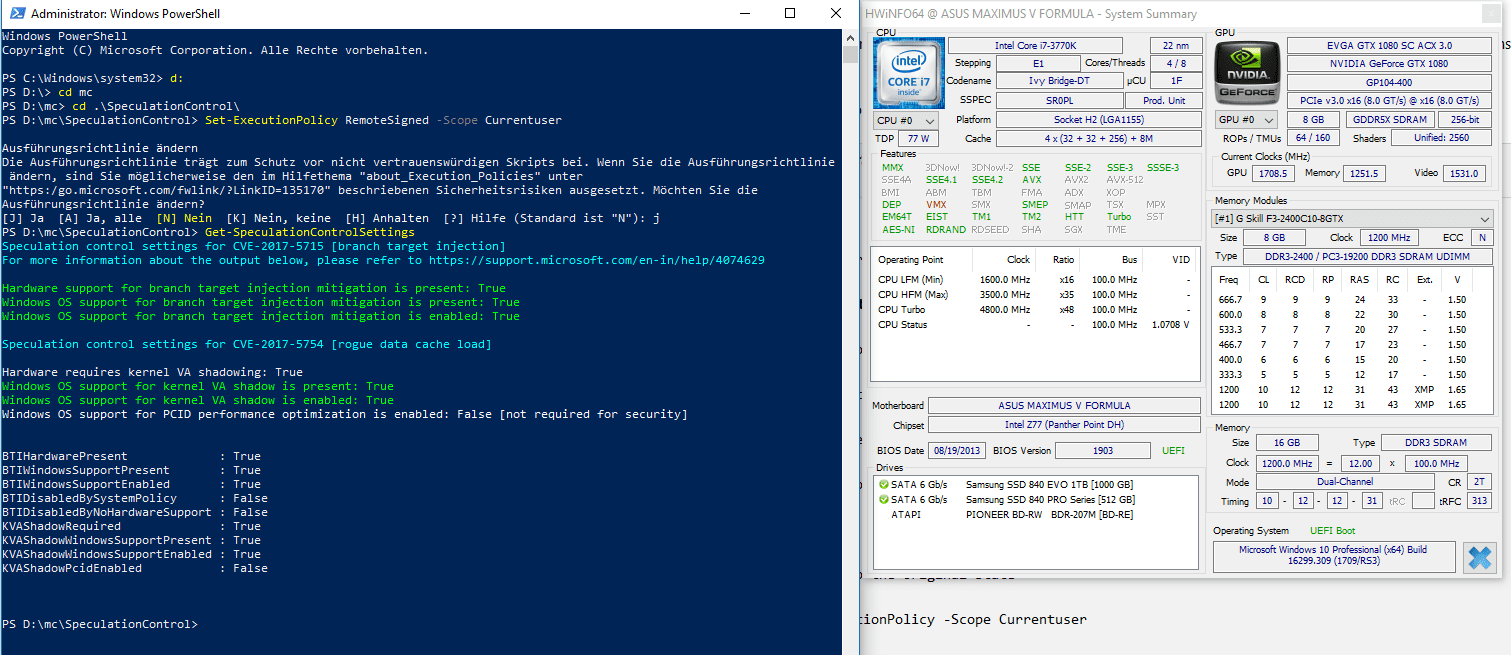This screenshot has height=655, width=1511.
Task: Click the Windows 10 Professional build box
Action: (1333, 557)
